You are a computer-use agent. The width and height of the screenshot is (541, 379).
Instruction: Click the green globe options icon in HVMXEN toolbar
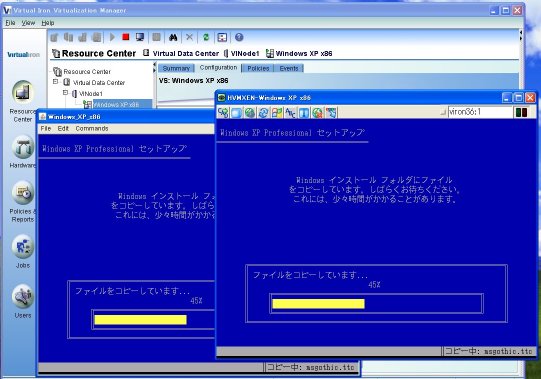click(x=250, y=113)
